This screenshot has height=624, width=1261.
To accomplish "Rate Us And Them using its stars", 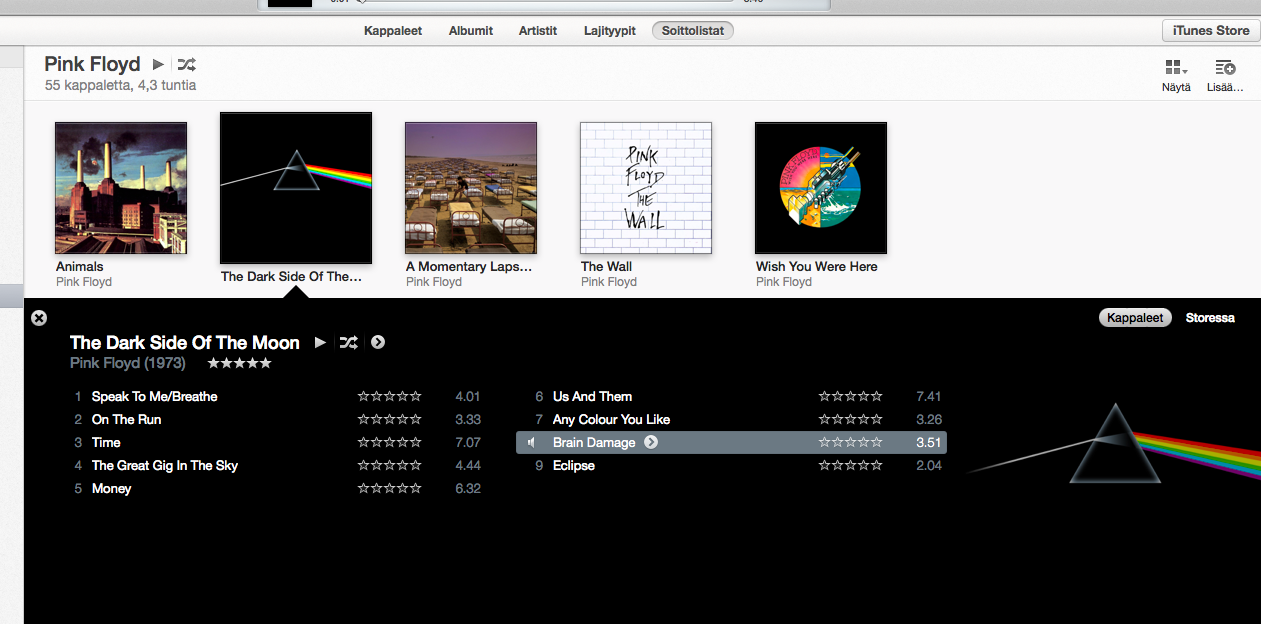I will pyautogui.click(x=851, y=397).
